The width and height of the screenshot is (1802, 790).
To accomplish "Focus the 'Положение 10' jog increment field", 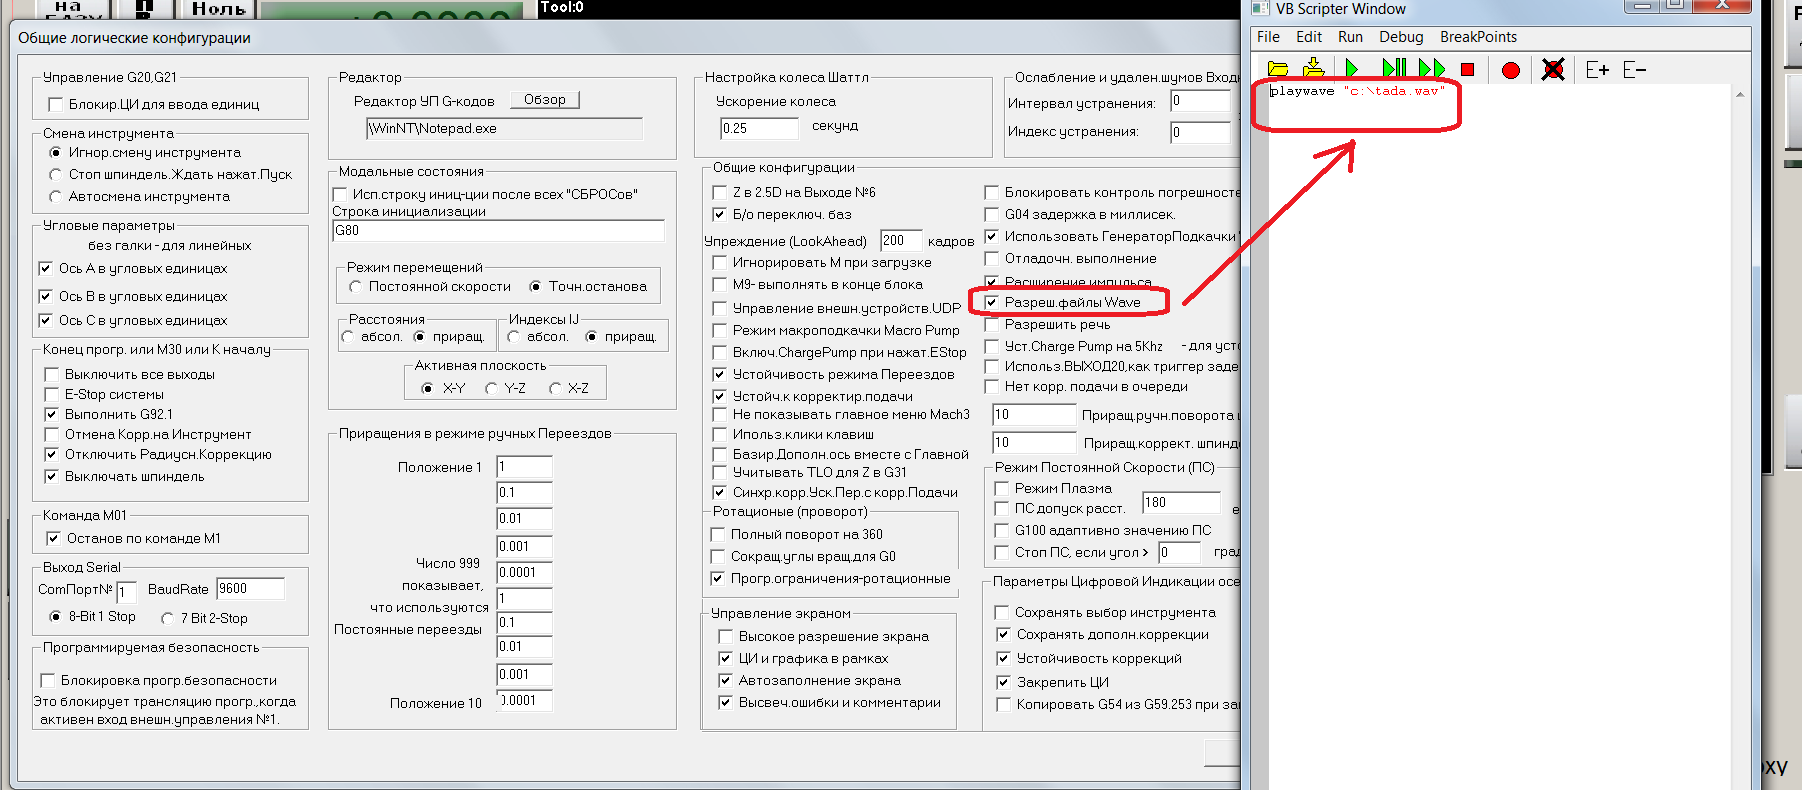I will pos(524,701).
